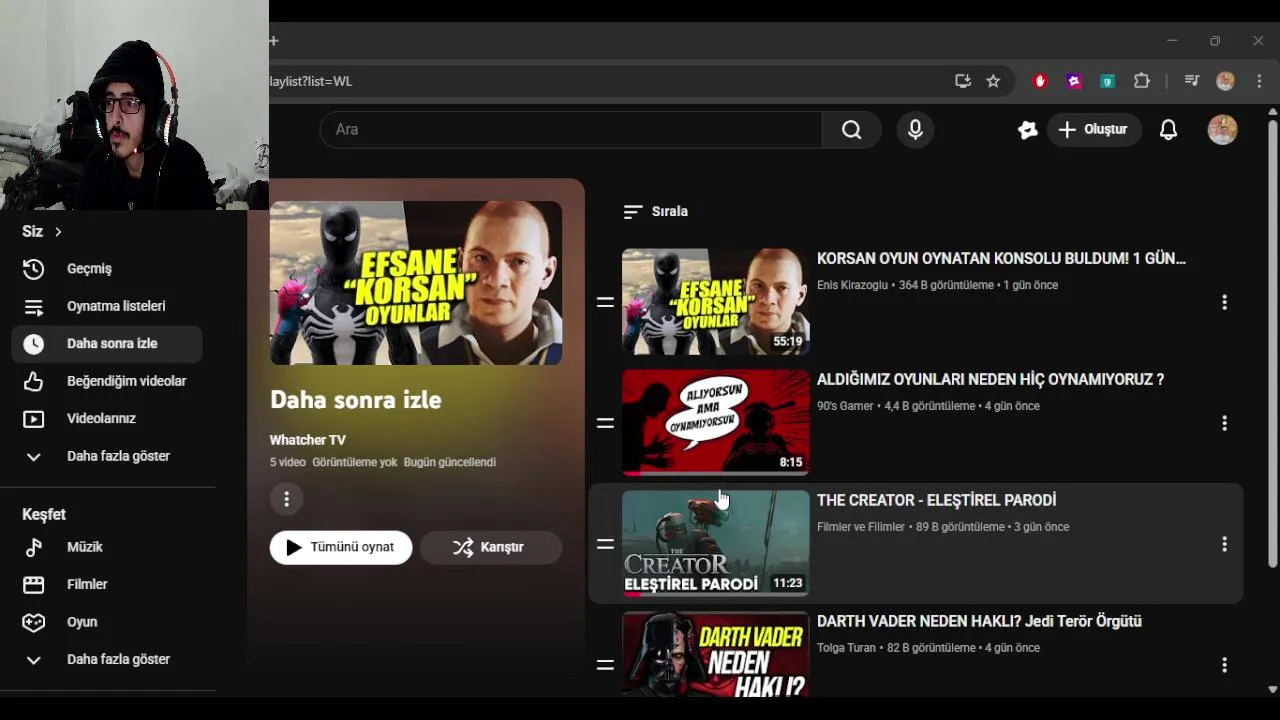Click the Karıştır shuffle button
Viewport: 1280px width, 720px height.
491,548
